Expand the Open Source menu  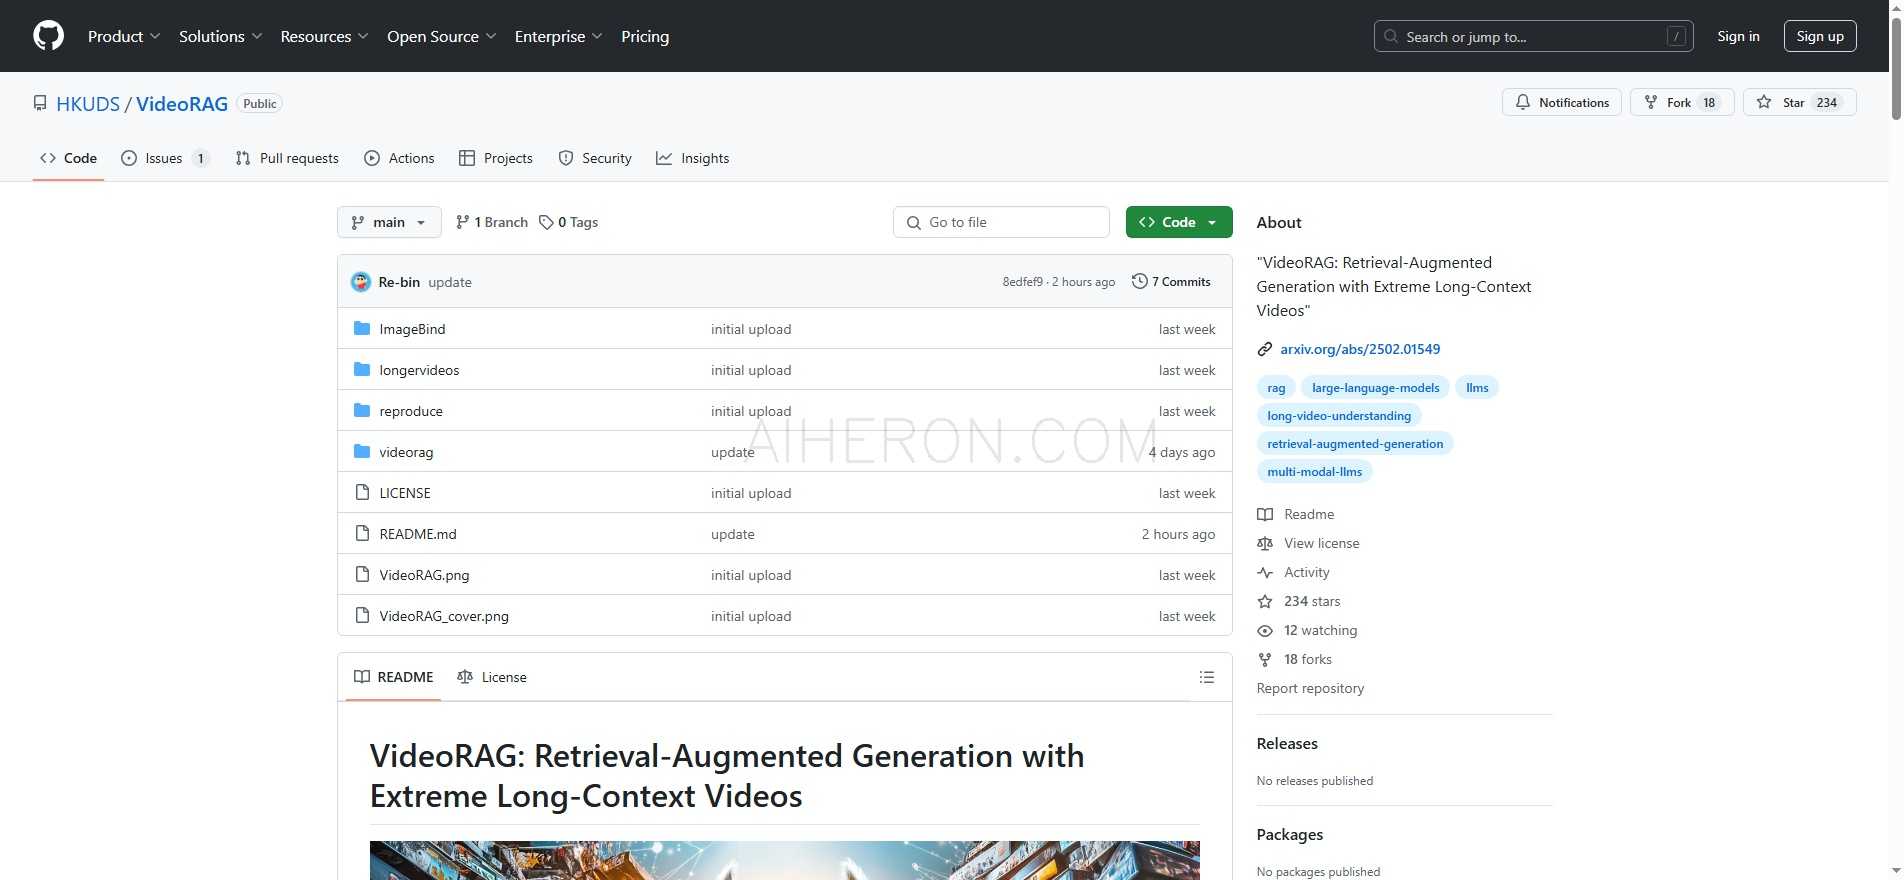tap(441, 36)
